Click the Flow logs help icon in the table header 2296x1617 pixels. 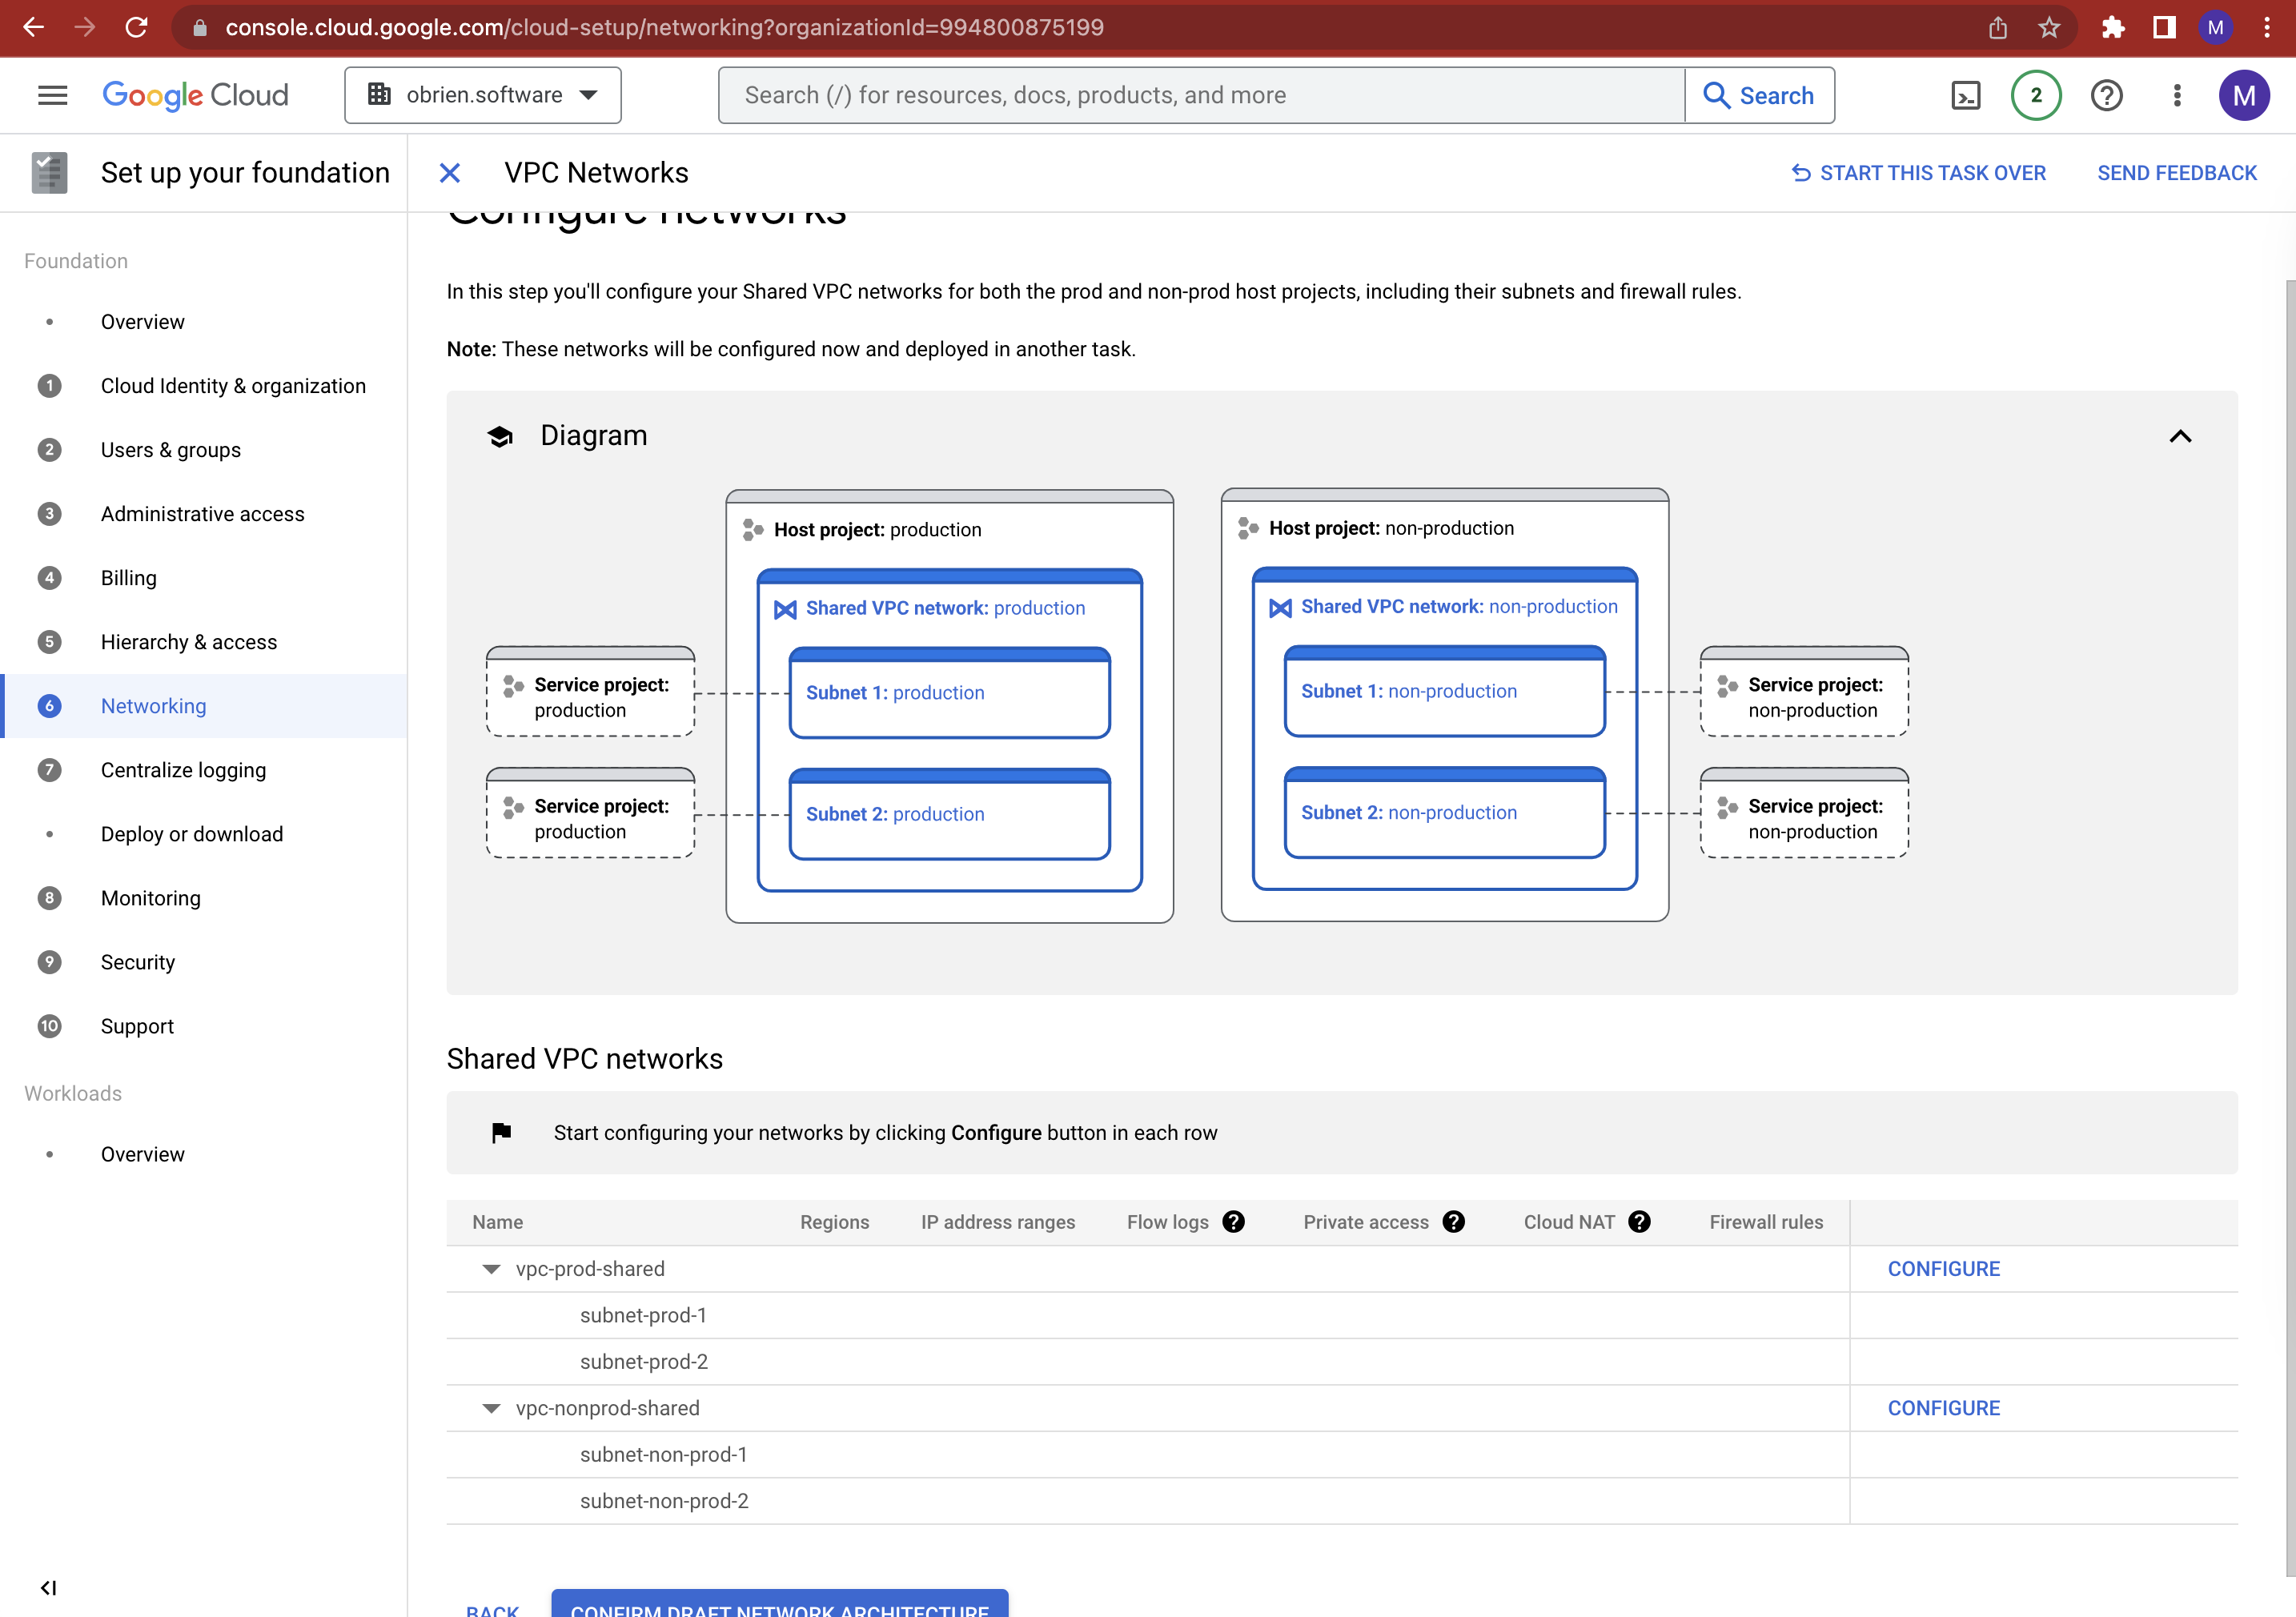1234,1221
